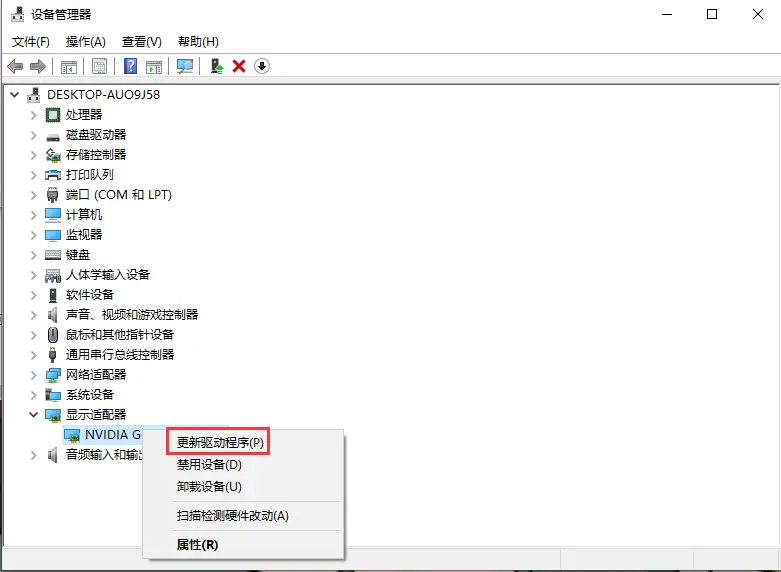Open the 查看(V) menu
The image size is (781, 572).
pos(141,41)
